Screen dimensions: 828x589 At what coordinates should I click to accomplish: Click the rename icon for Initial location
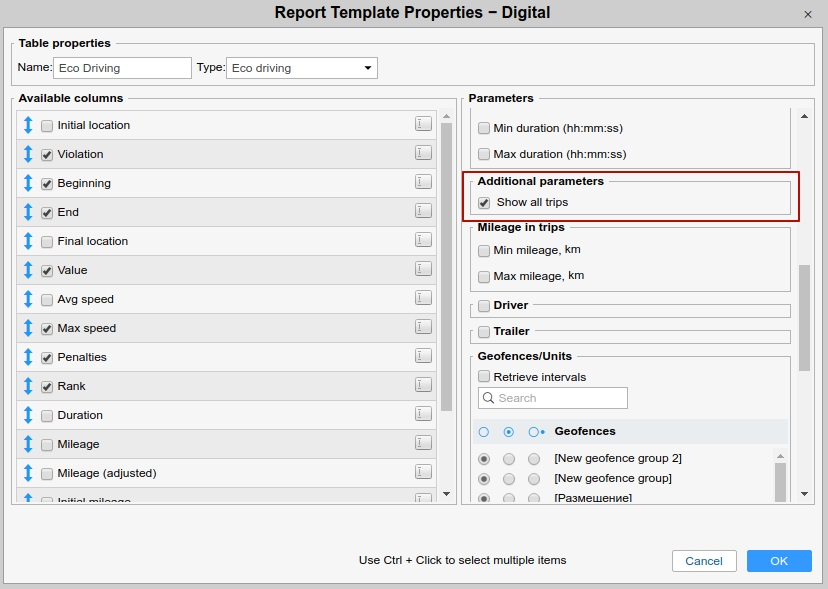424,124
